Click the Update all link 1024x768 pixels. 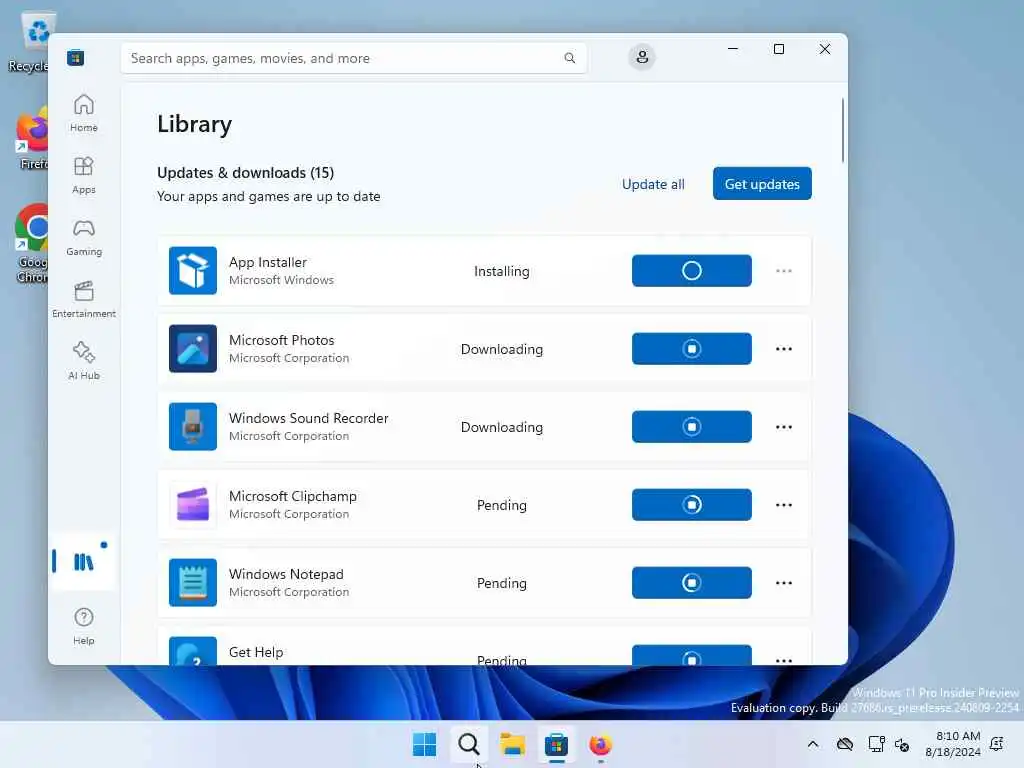click(653, 184)
